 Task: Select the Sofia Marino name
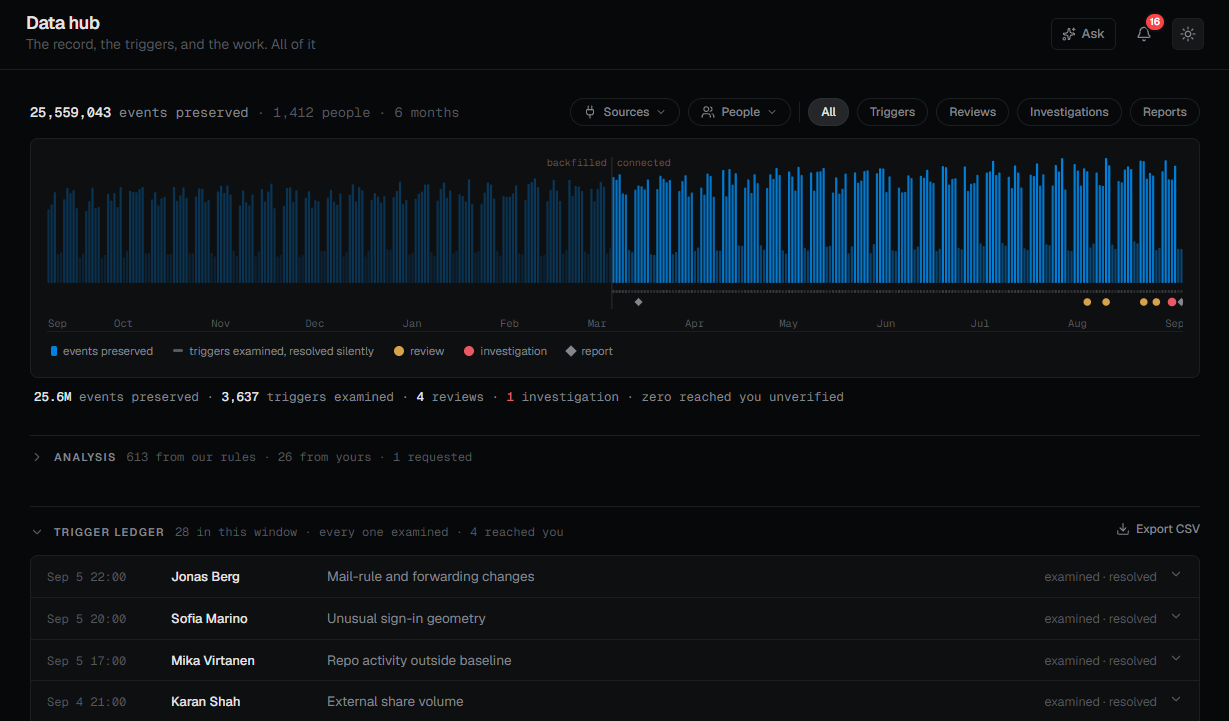point(209,619)
